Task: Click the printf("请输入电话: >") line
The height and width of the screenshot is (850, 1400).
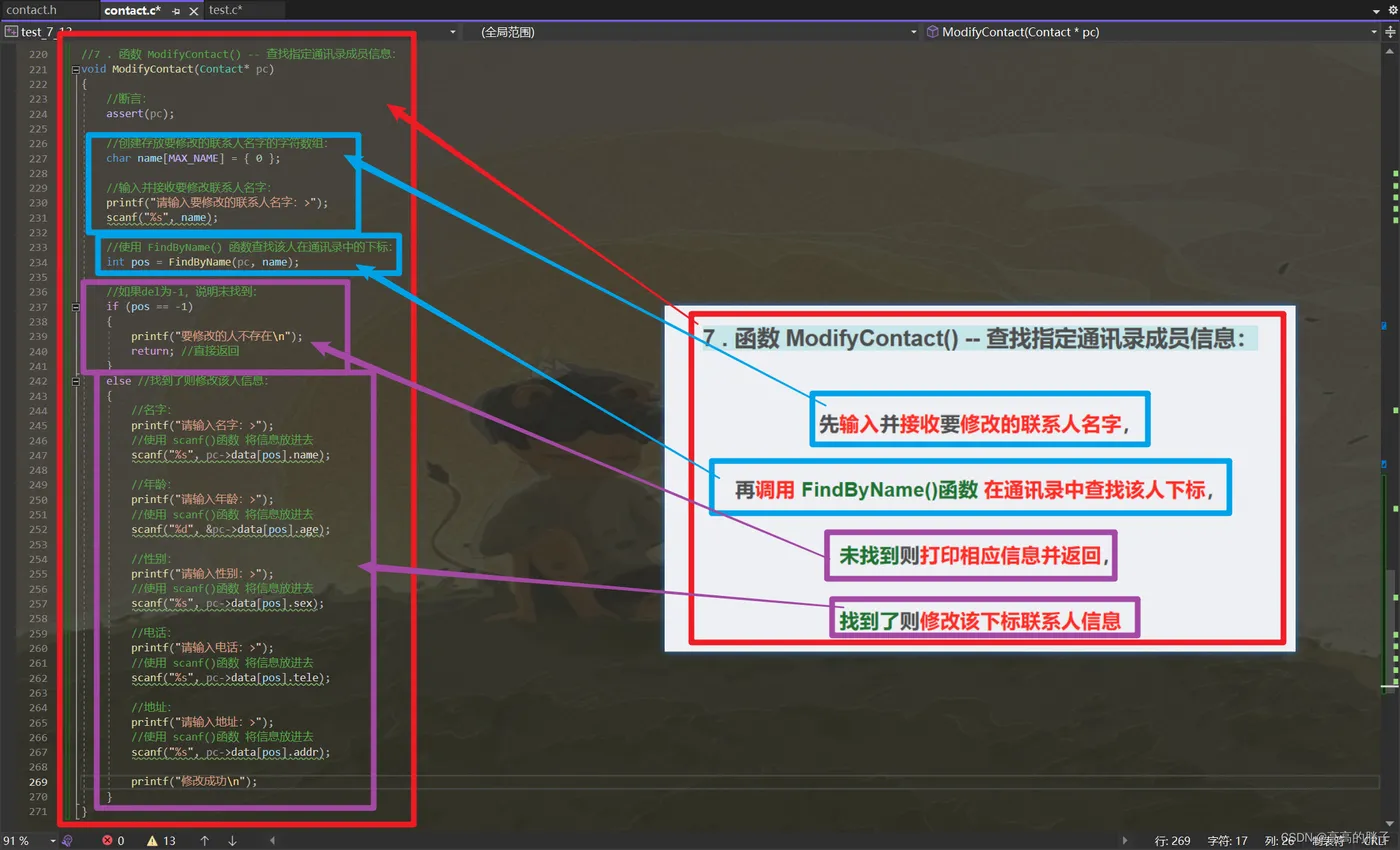Action: (202, 647)
